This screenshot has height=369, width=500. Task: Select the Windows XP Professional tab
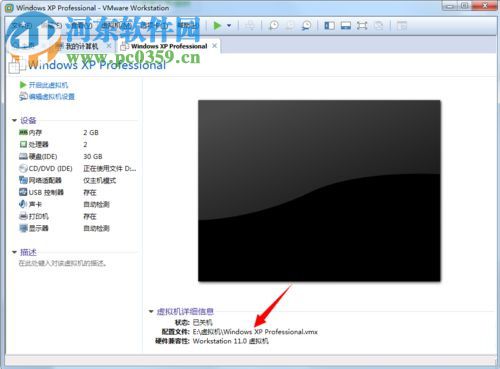[x=169, y=46]
